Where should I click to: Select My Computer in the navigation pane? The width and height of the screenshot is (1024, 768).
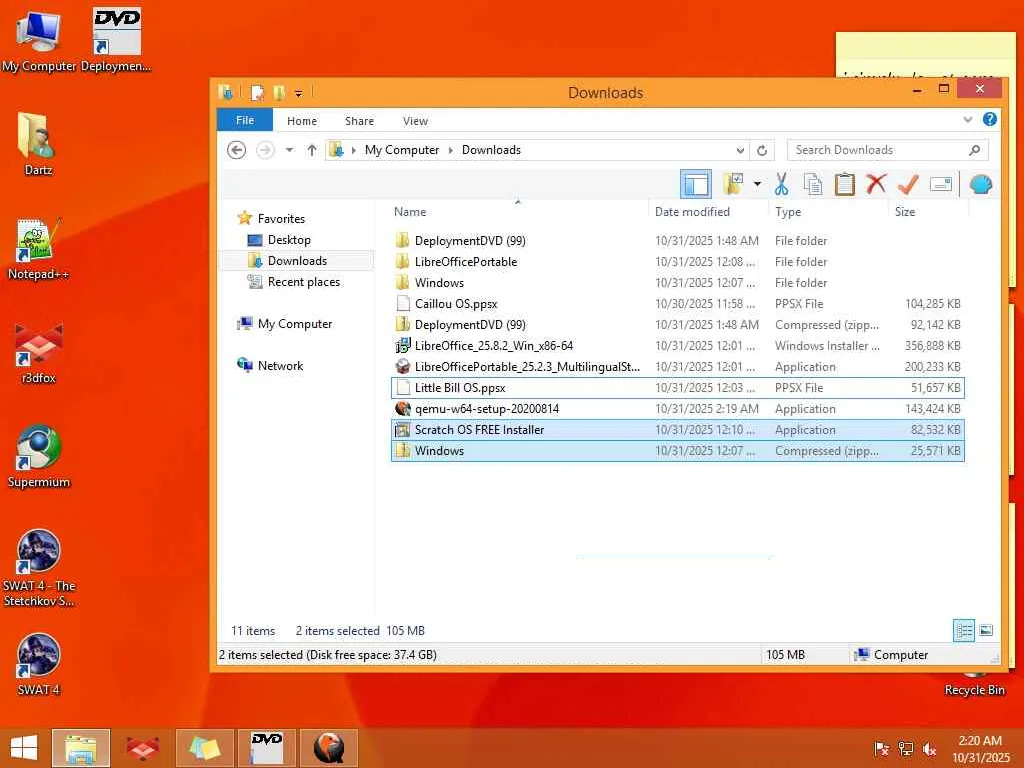tap(295, 323)
